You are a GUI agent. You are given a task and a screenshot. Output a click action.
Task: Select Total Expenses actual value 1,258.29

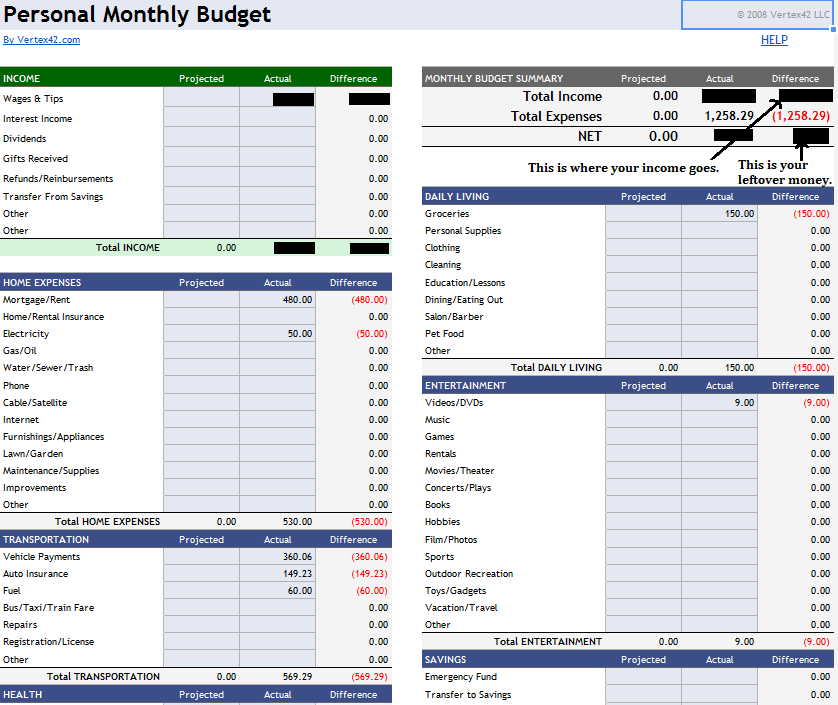[x=729, y=116]
